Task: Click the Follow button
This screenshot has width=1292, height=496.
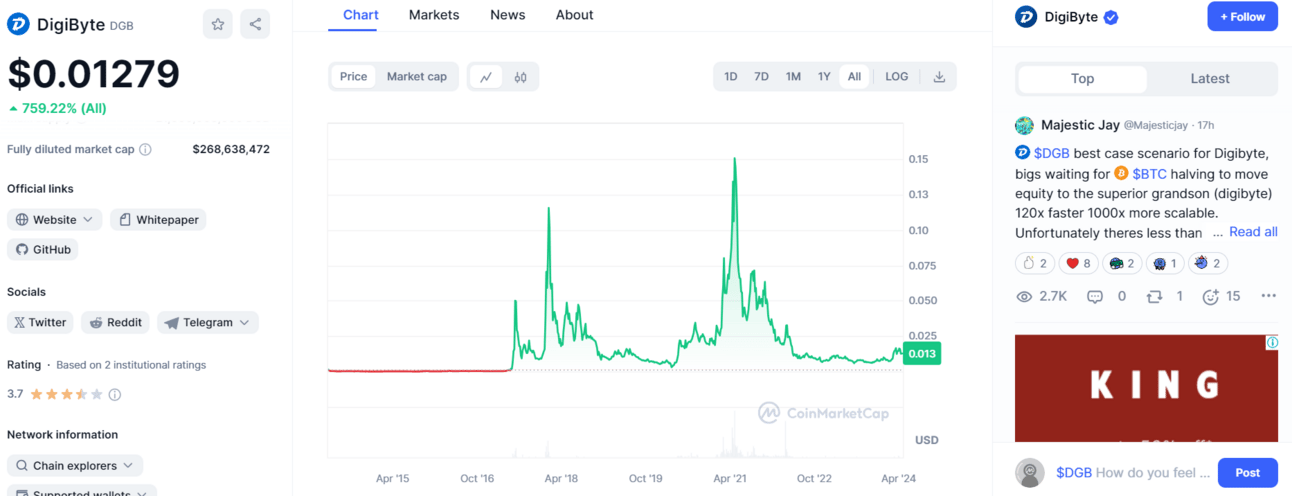Action: click(1243, 17)
